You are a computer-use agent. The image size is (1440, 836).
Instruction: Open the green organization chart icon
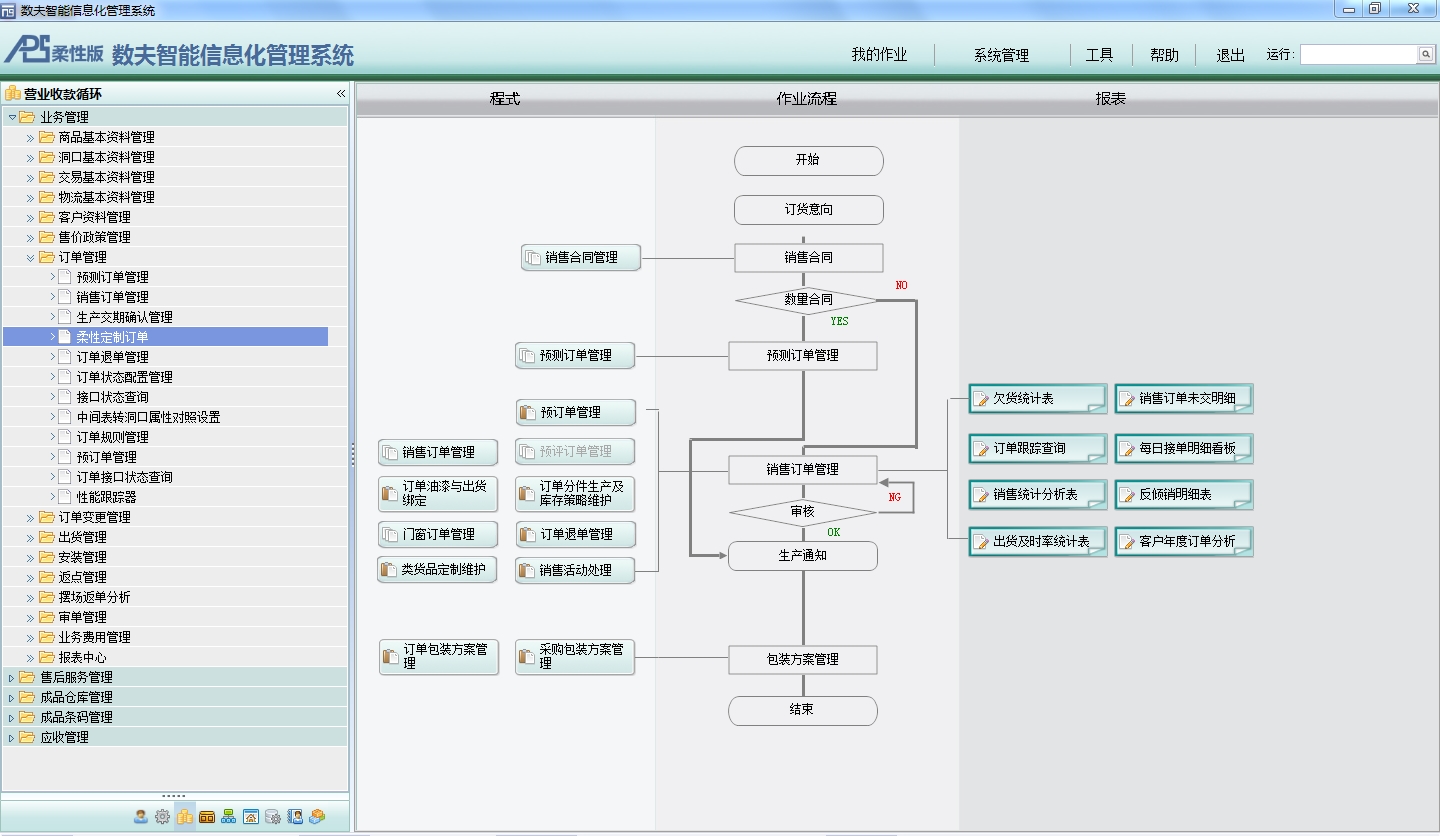(x=229, y=816)
